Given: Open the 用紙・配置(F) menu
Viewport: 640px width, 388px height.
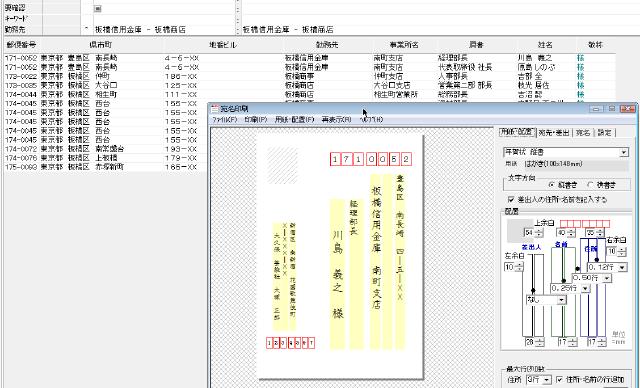Looking at the screenshot, I should point(294,120).
